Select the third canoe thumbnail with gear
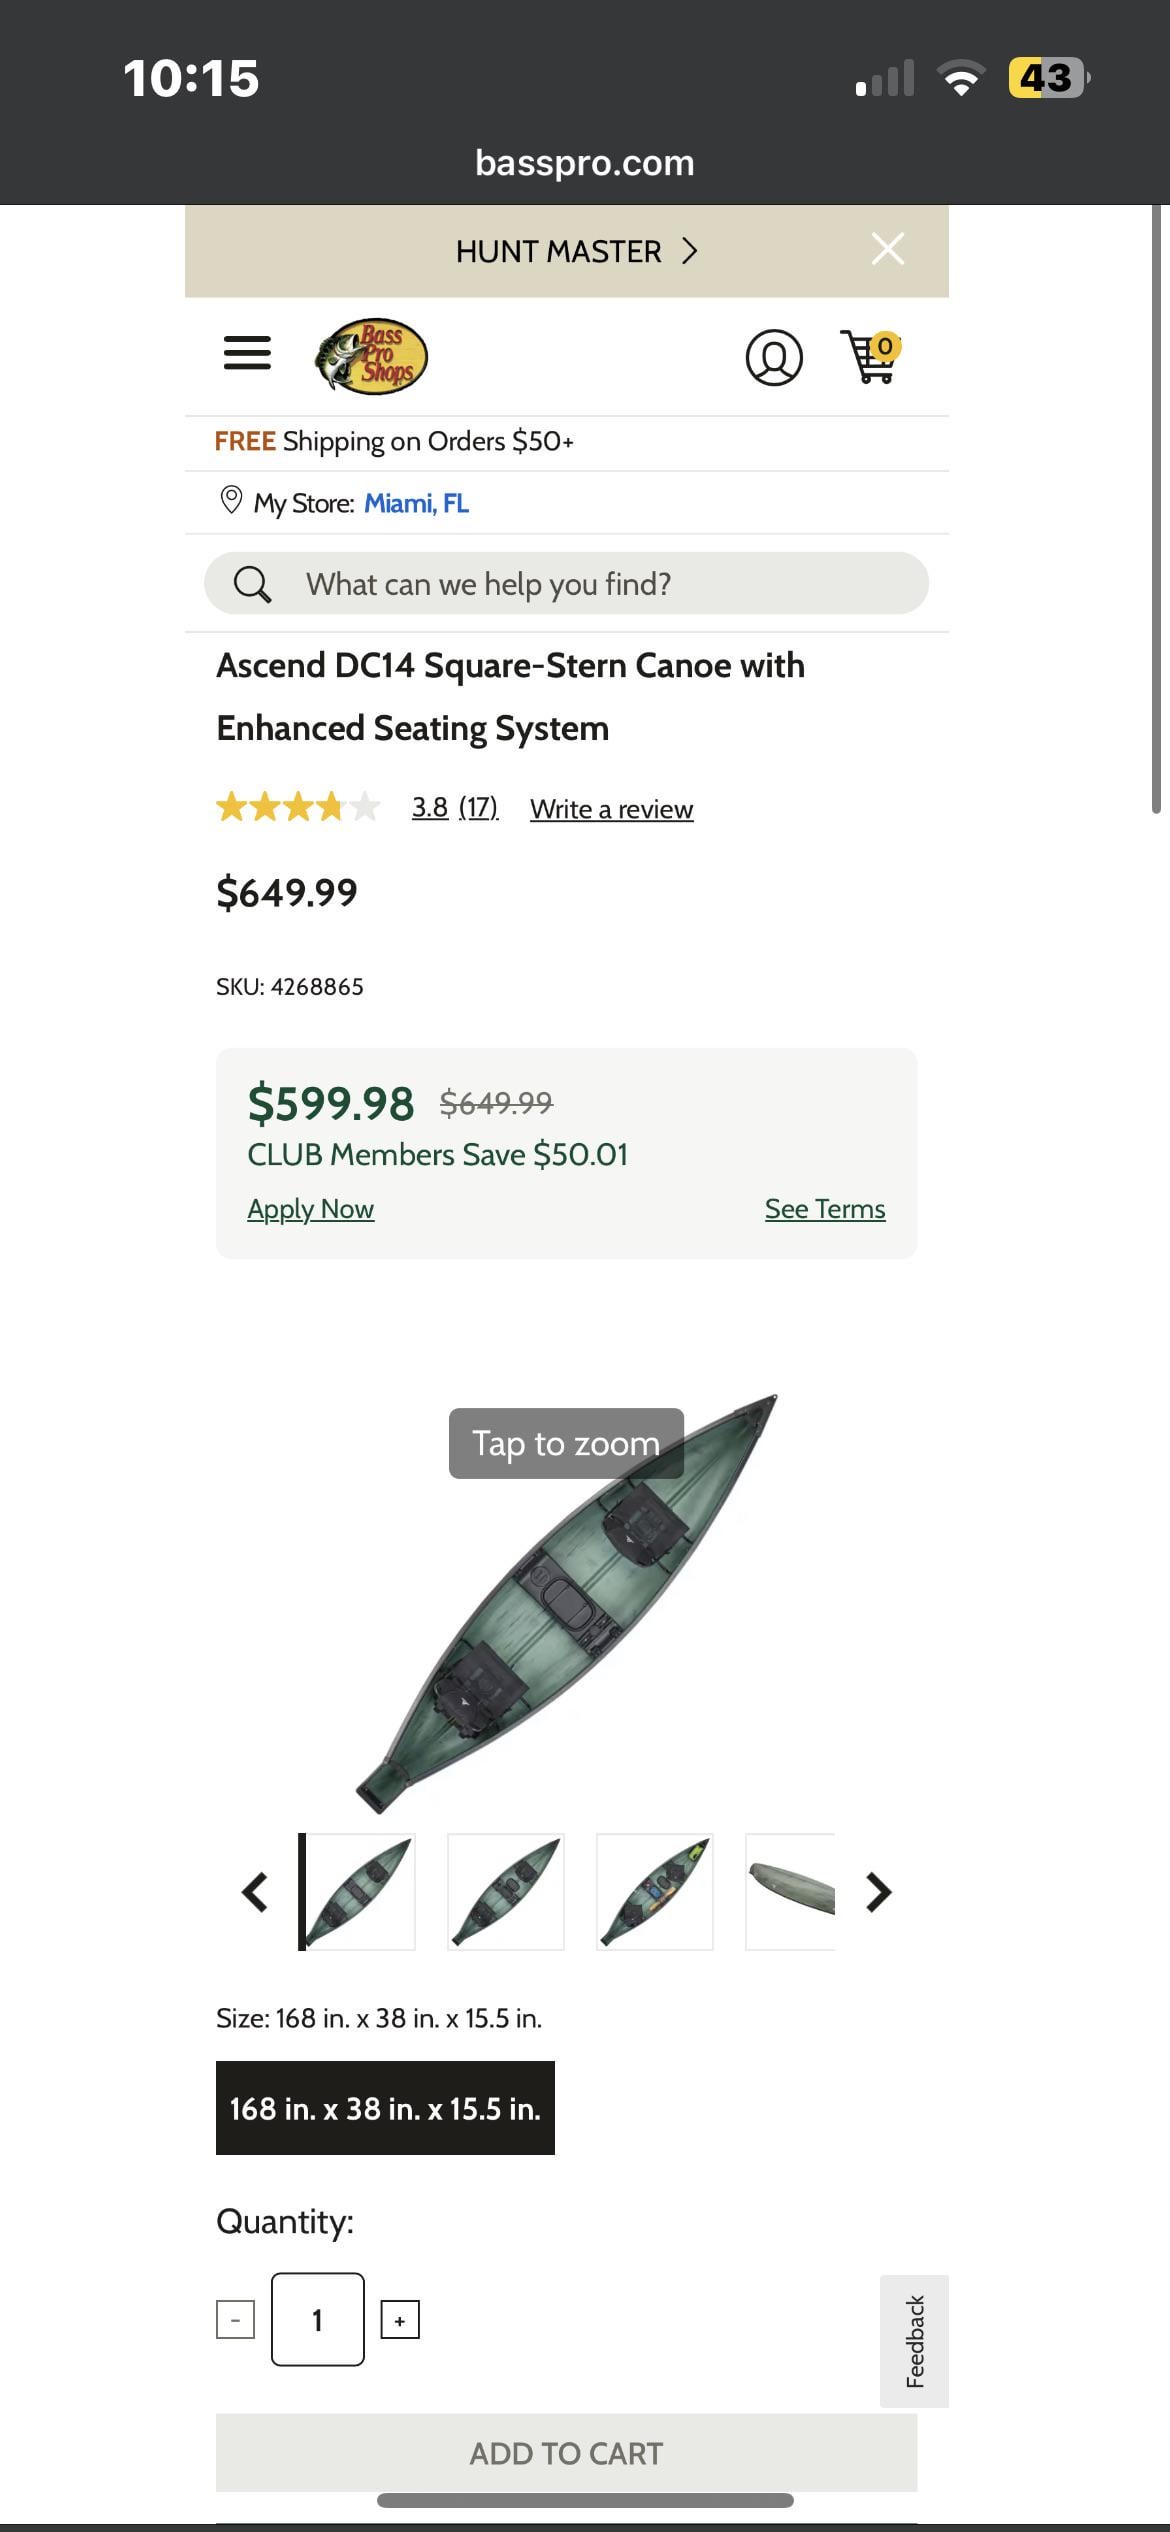 [x=655, y=1892]
